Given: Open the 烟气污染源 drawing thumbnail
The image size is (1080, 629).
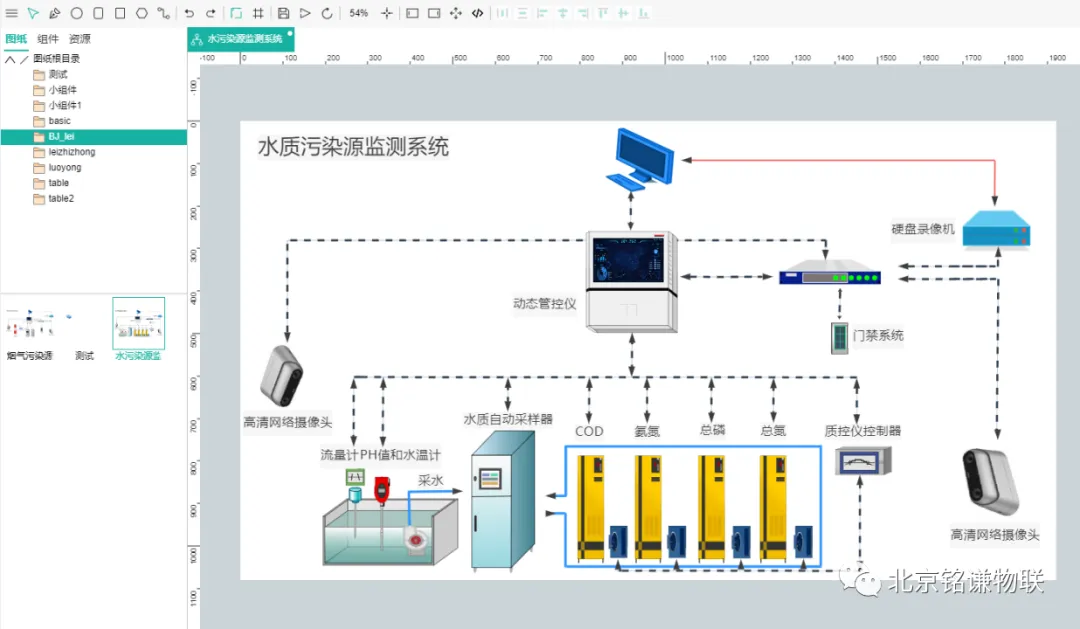Looking at the screenshot, I should 29,324.
